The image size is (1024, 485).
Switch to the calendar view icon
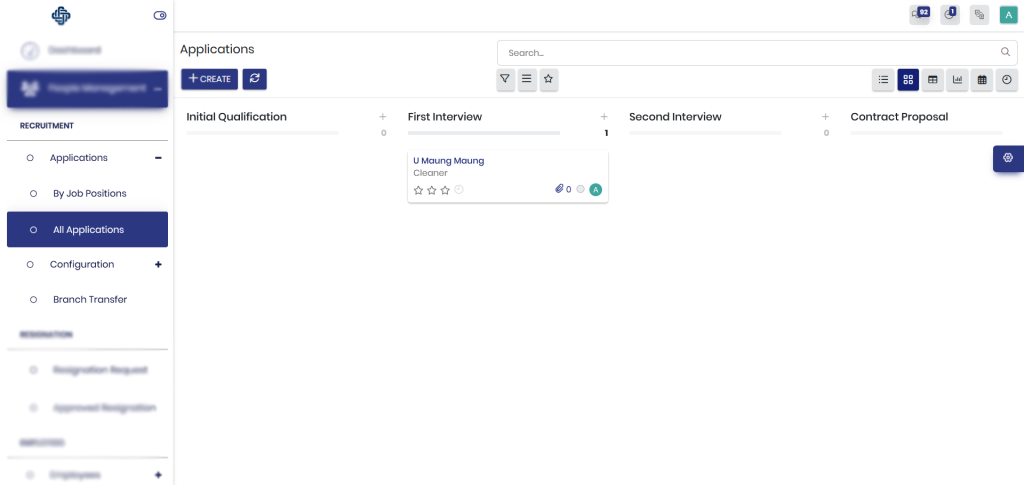982,80
